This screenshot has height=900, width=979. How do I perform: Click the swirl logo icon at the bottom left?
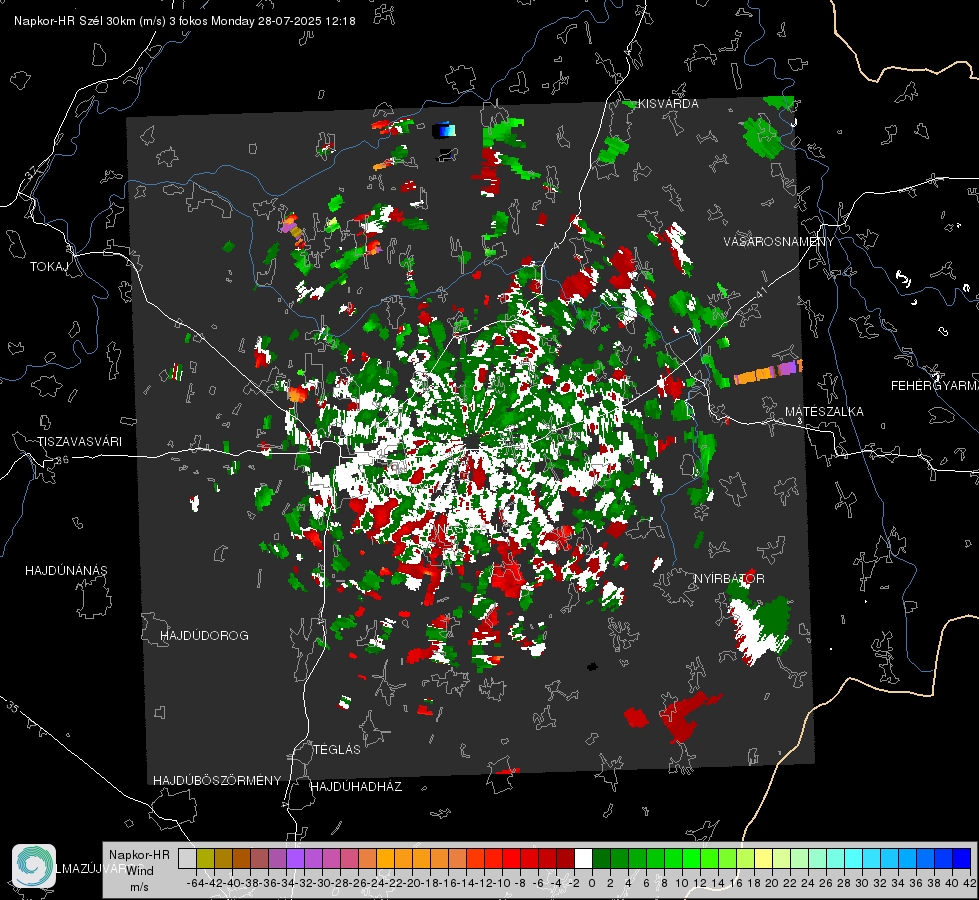[x=34, y=866]
